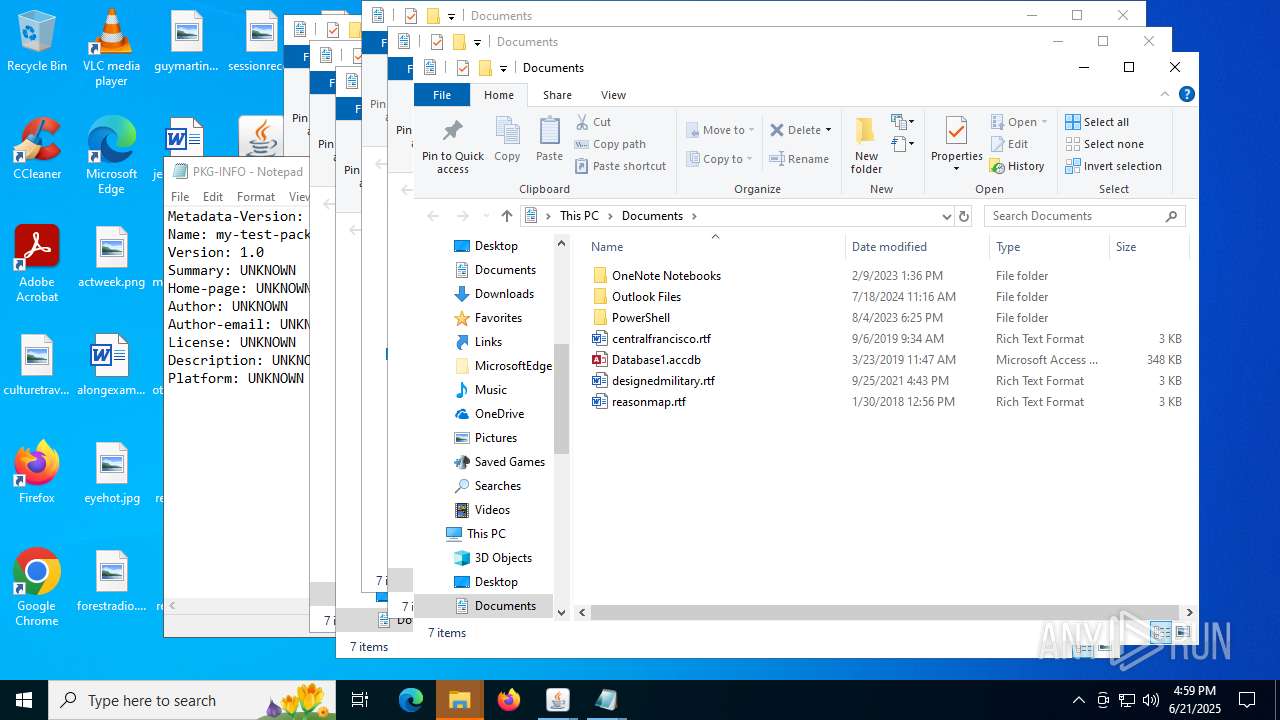Click the Help question mark icon
This screenshot has height=720, width=1280.
pos(1187,95)
